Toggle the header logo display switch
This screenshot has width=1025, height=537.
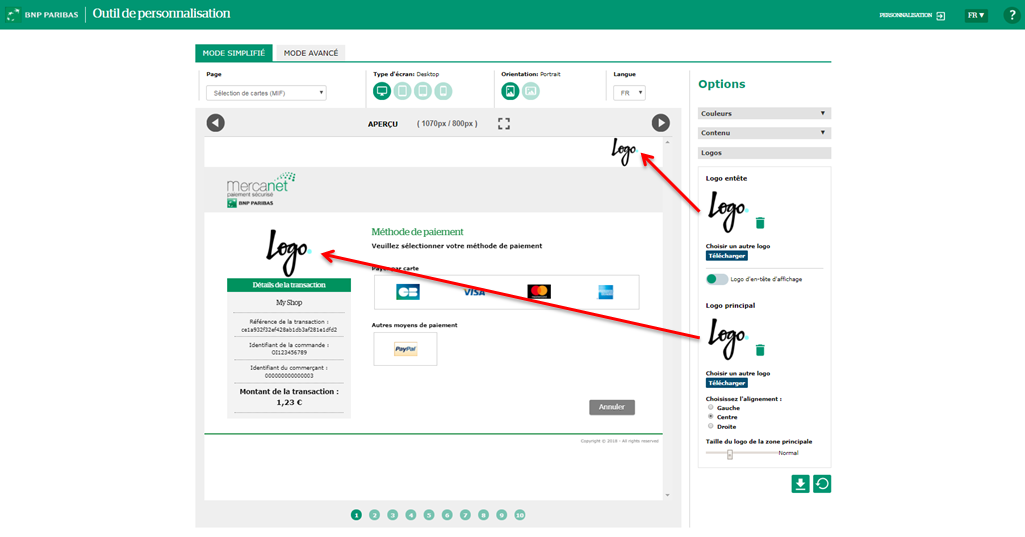click(x=715, y=279)
